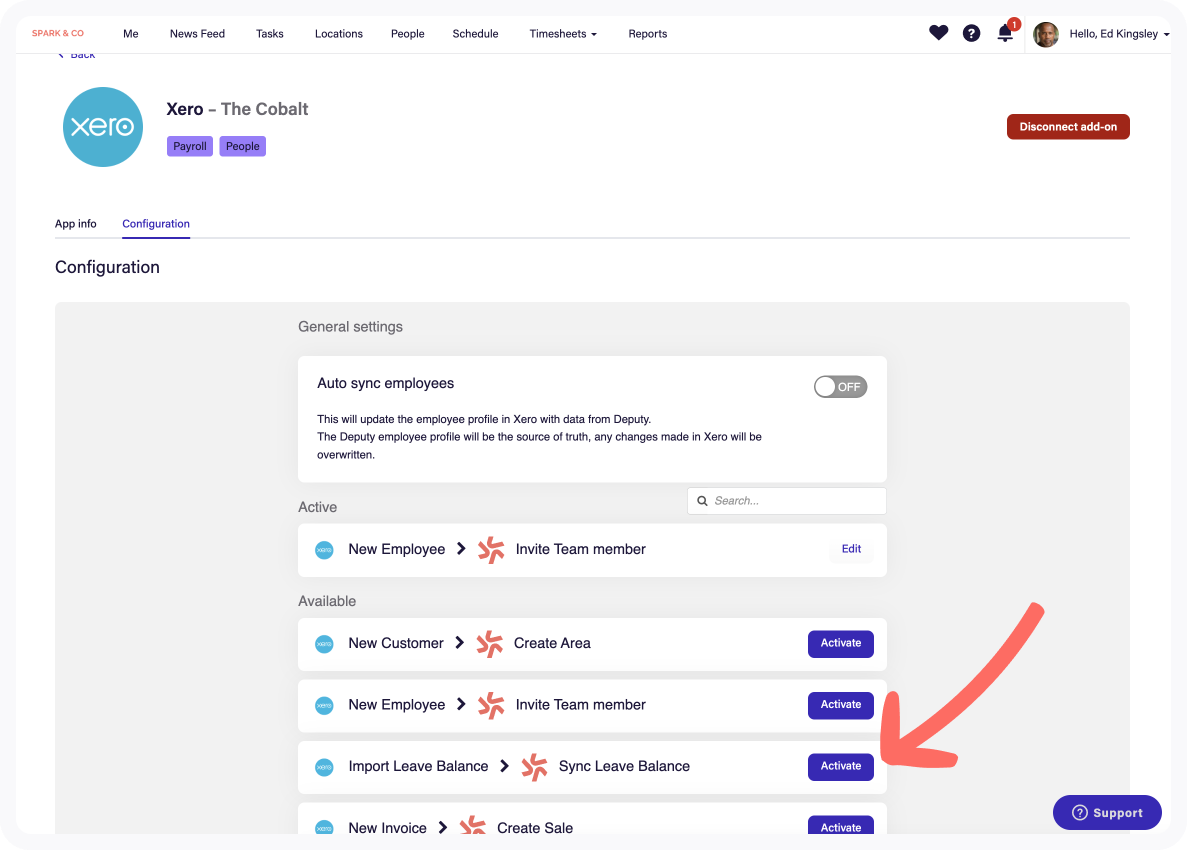
Task: Open the Tasks page
Action: (x=269, y=34)
